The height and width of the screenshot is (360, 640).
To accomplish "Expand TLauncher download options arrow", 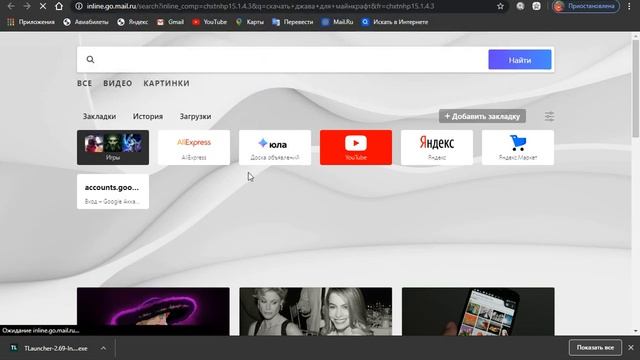I will coord(103,348).
